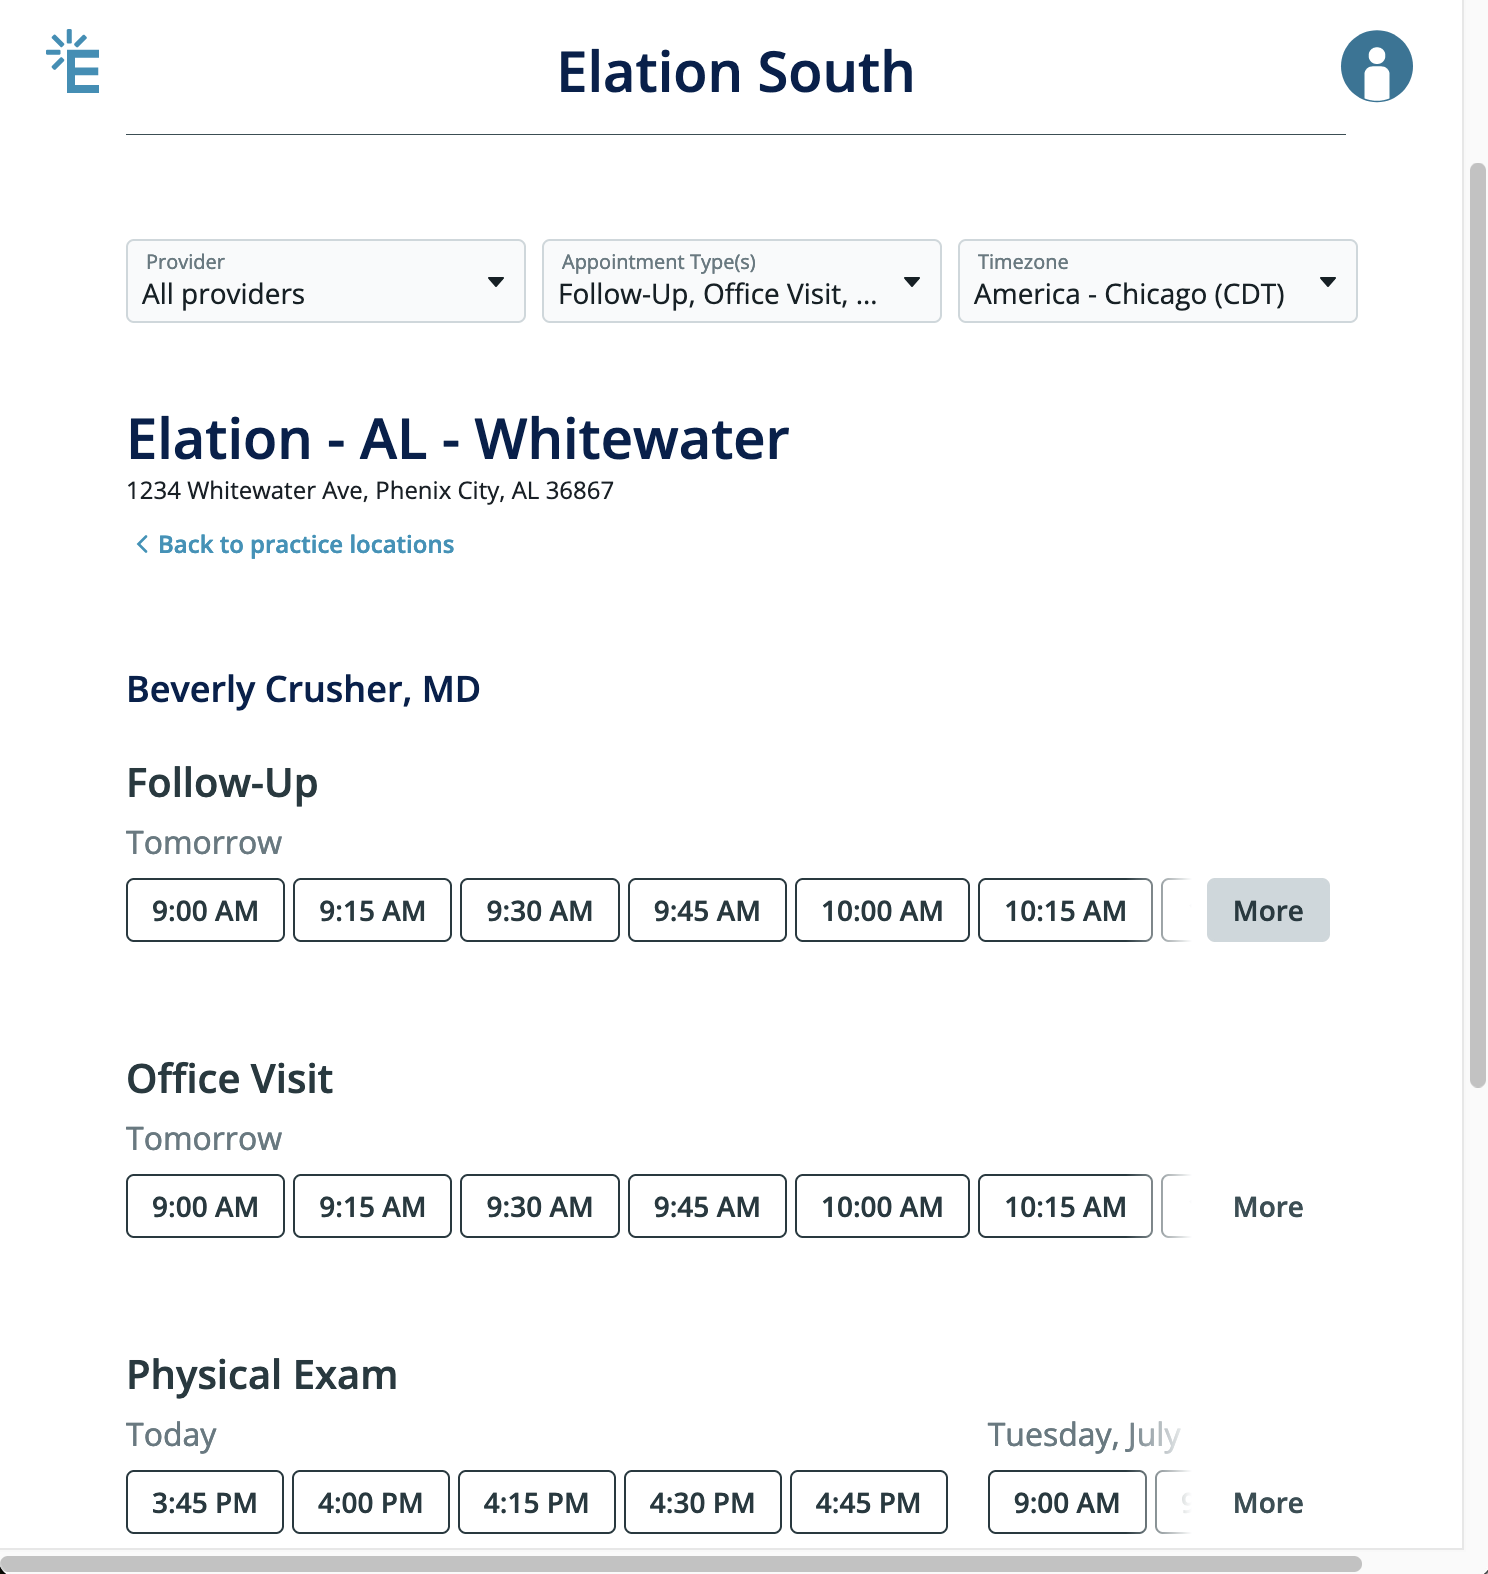Click More next to Physical Exam Tuesday slots
1488x1574 pixels.
1267,1502
